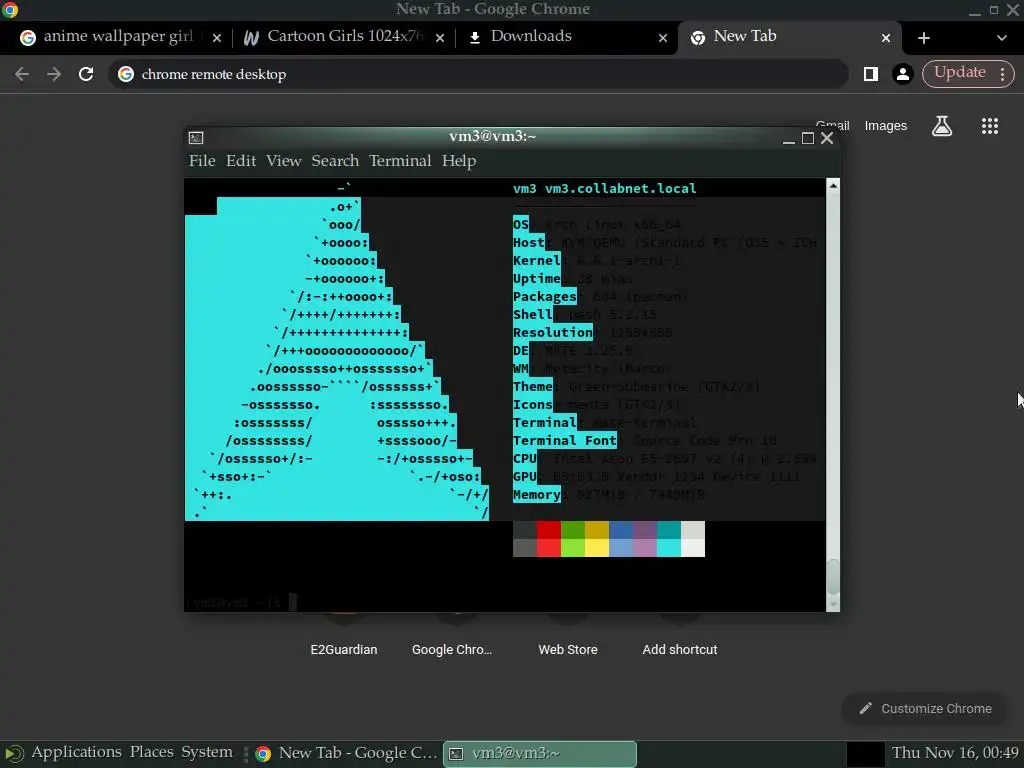Open the Chrome three-dot menu
The height and width of the screenshot is (768, 1024).
1002,74
